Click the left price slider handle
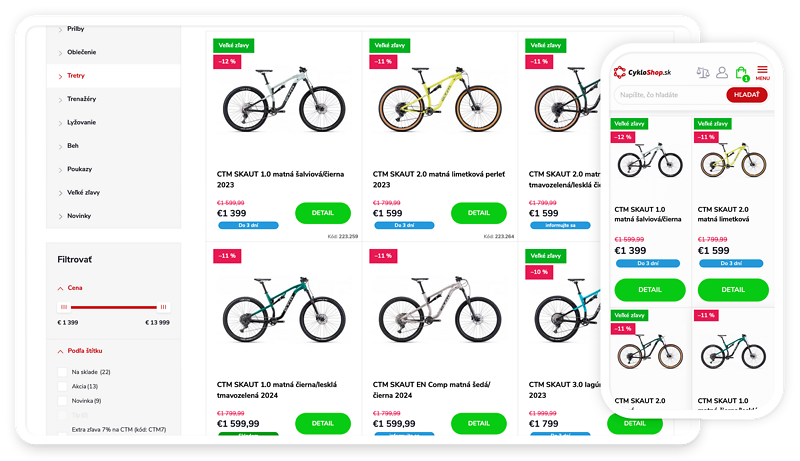The image size is (800, 461). [x=63, y=307]
